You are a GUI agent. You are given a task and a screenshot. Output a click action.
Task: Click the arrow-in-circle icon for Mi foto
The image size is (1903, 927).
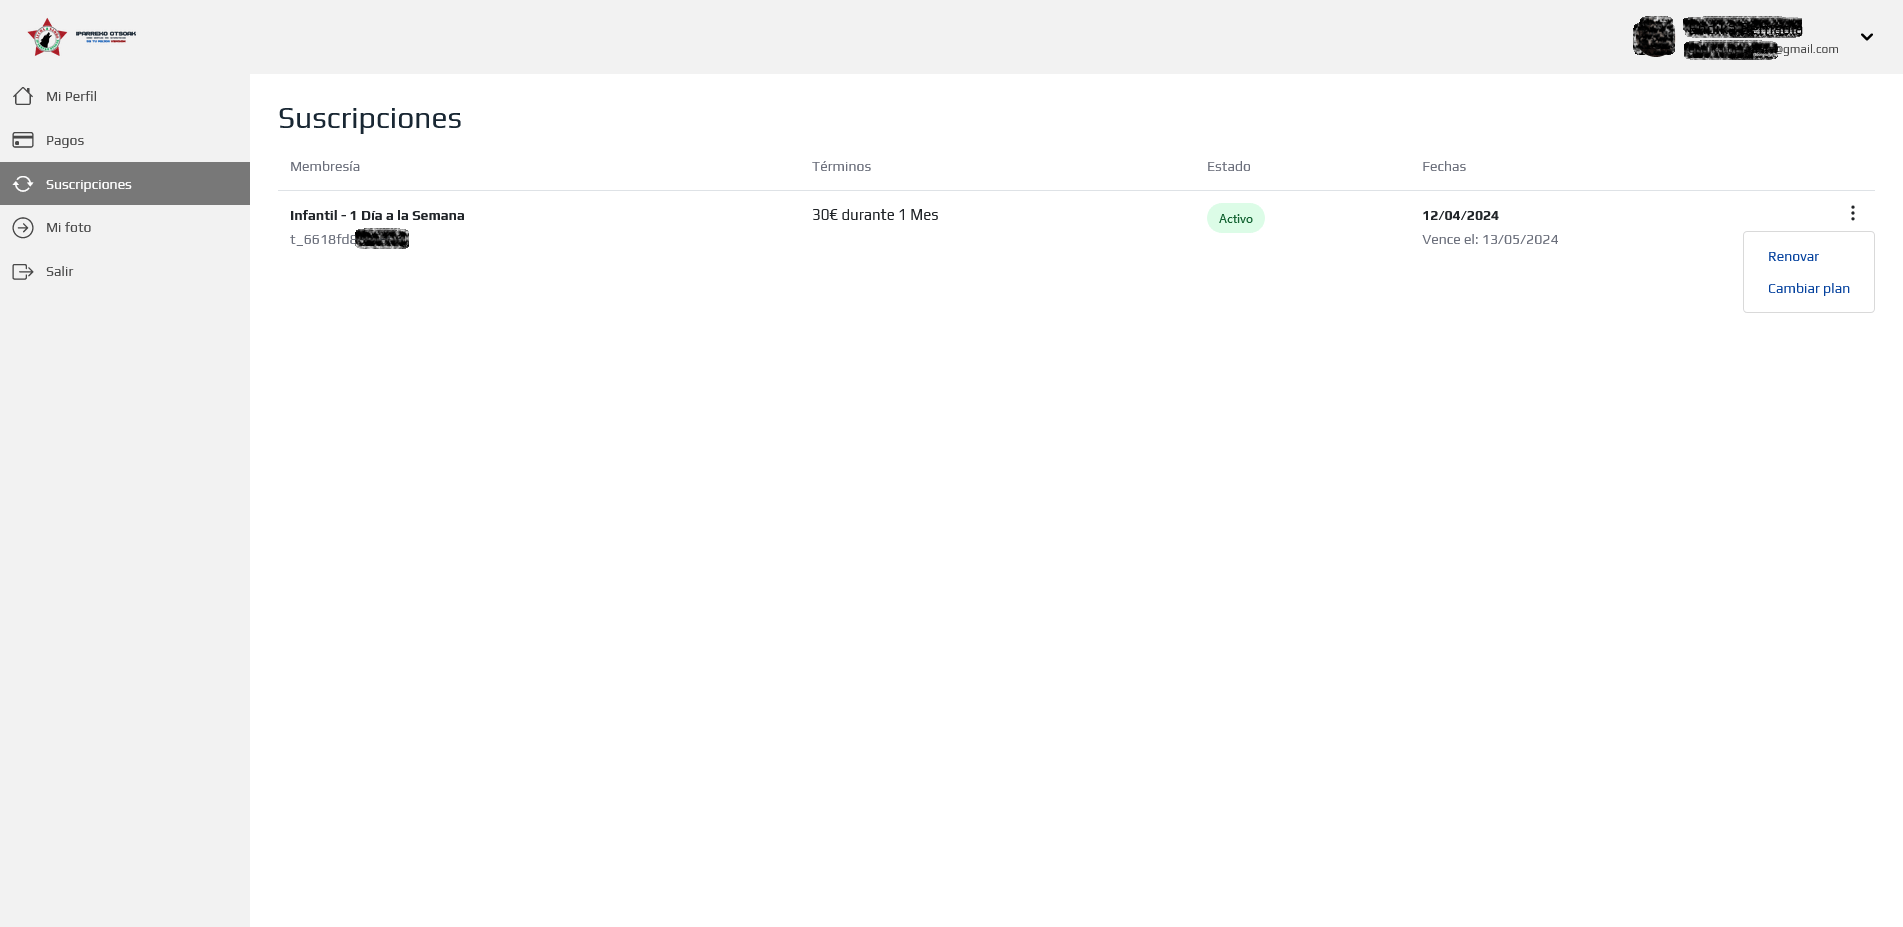pos(23,228)
